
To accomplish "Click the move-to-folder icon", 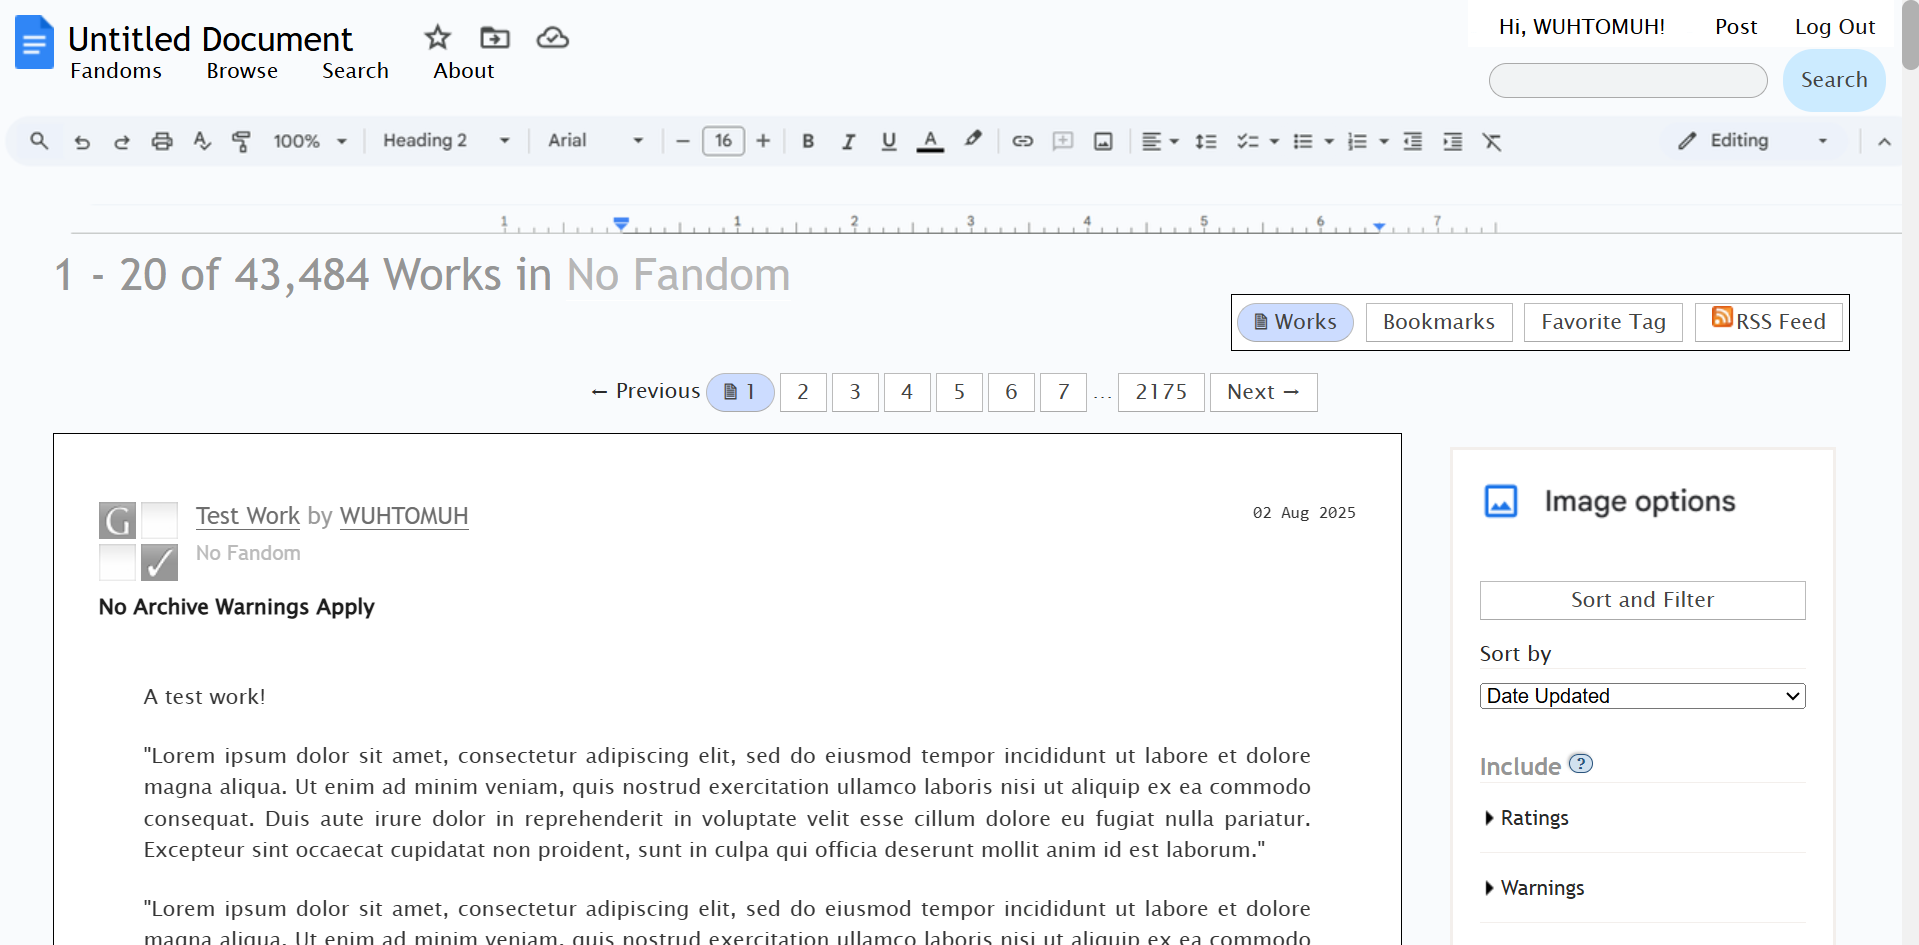I will (x=495, y=38).
